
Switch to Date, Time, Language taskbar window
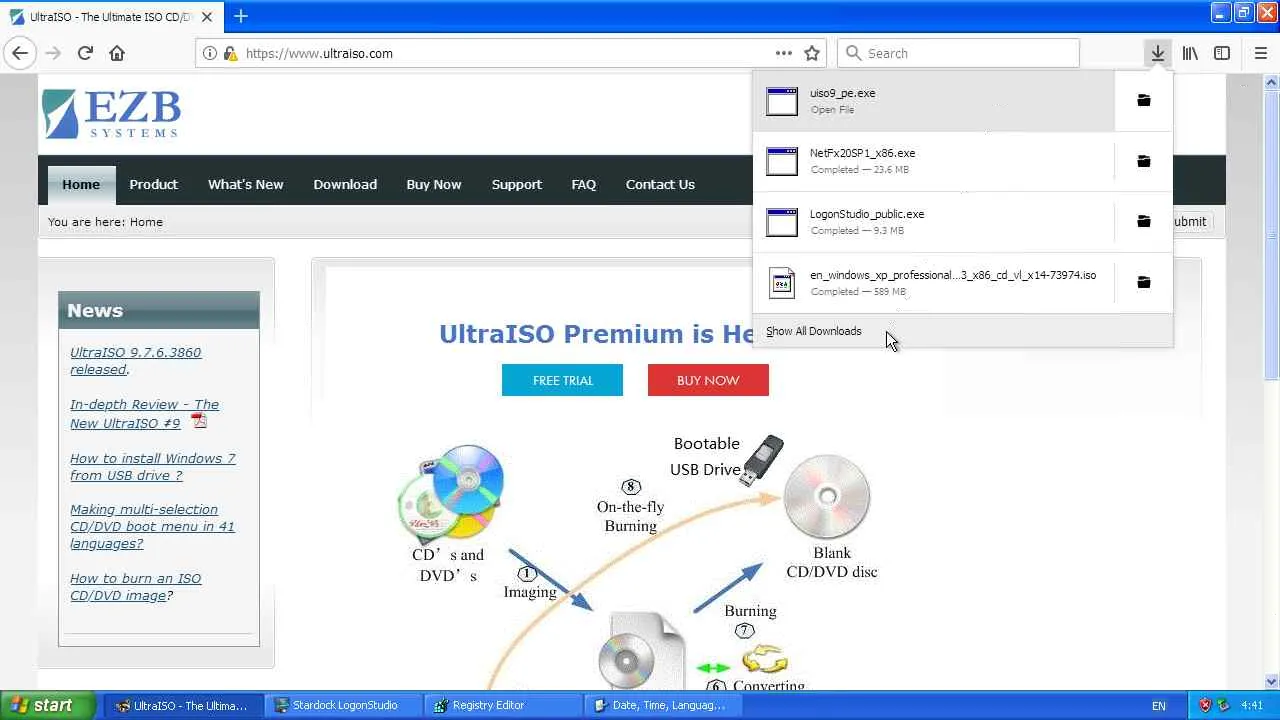click(661, 705)
